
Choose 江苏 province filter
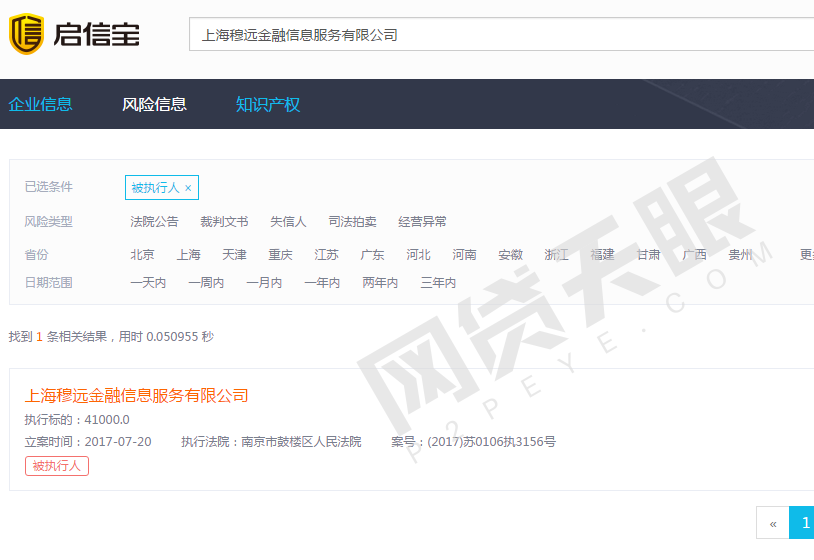(326, 255)
